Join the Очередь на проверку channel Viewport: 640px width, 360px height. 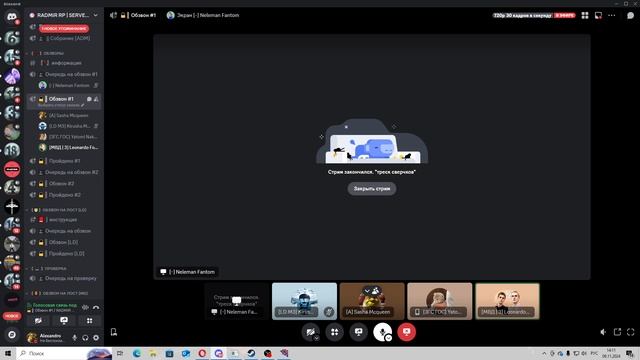pyautogui.click(x=64, y=278)
